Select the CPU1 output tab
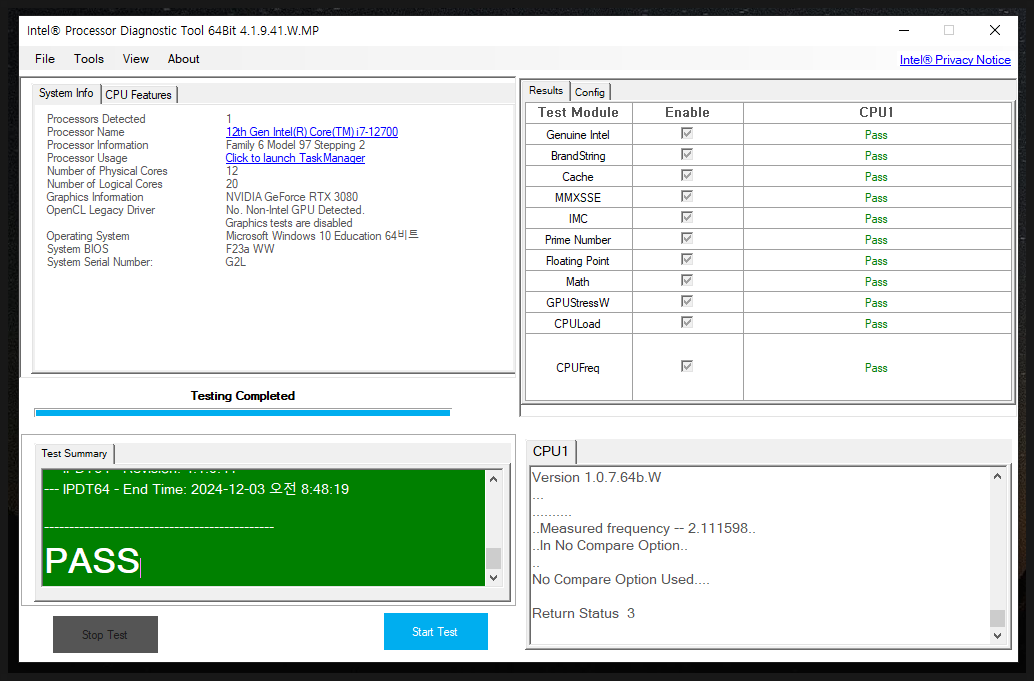 551,452
